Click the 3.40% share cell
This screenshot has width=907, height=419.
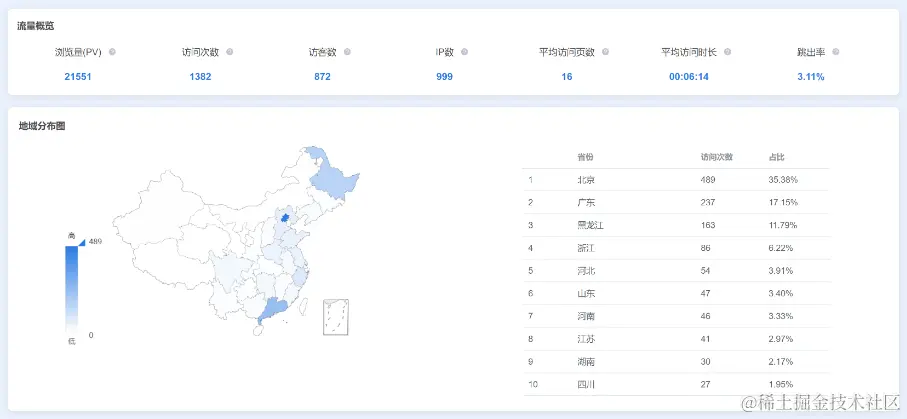point(781,293)
